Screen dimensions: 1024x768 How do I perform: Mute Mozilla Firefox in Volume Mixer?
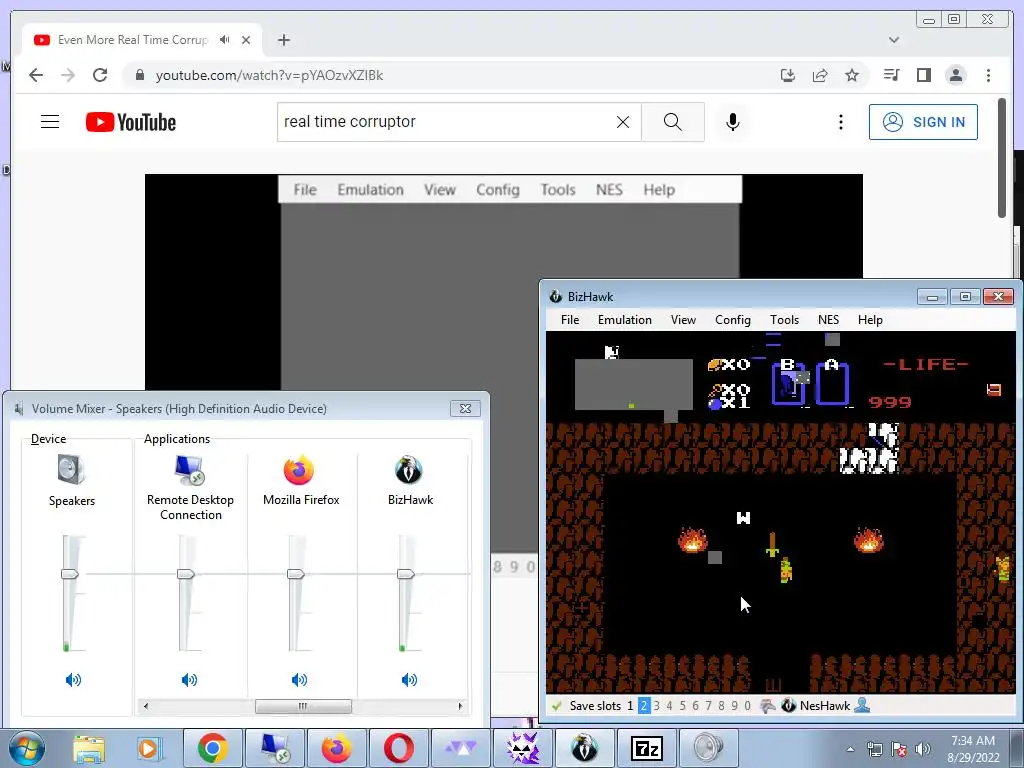(299, 680)
